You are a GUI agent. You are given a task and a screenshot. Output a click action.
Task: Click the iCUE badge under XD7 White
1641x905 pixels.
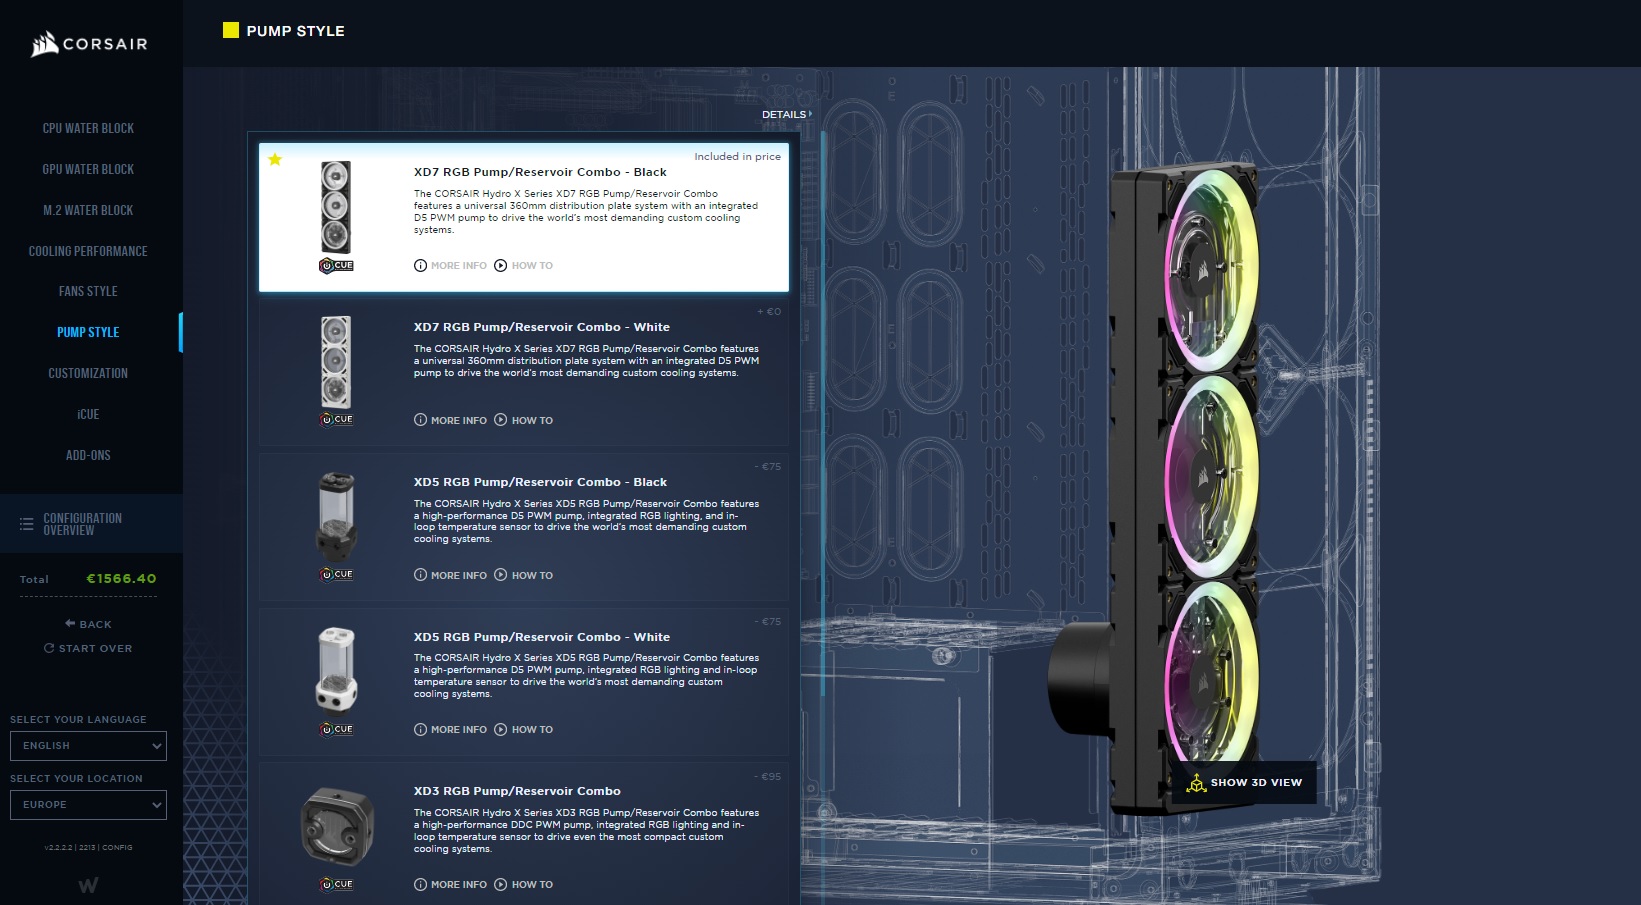(336, 420)
